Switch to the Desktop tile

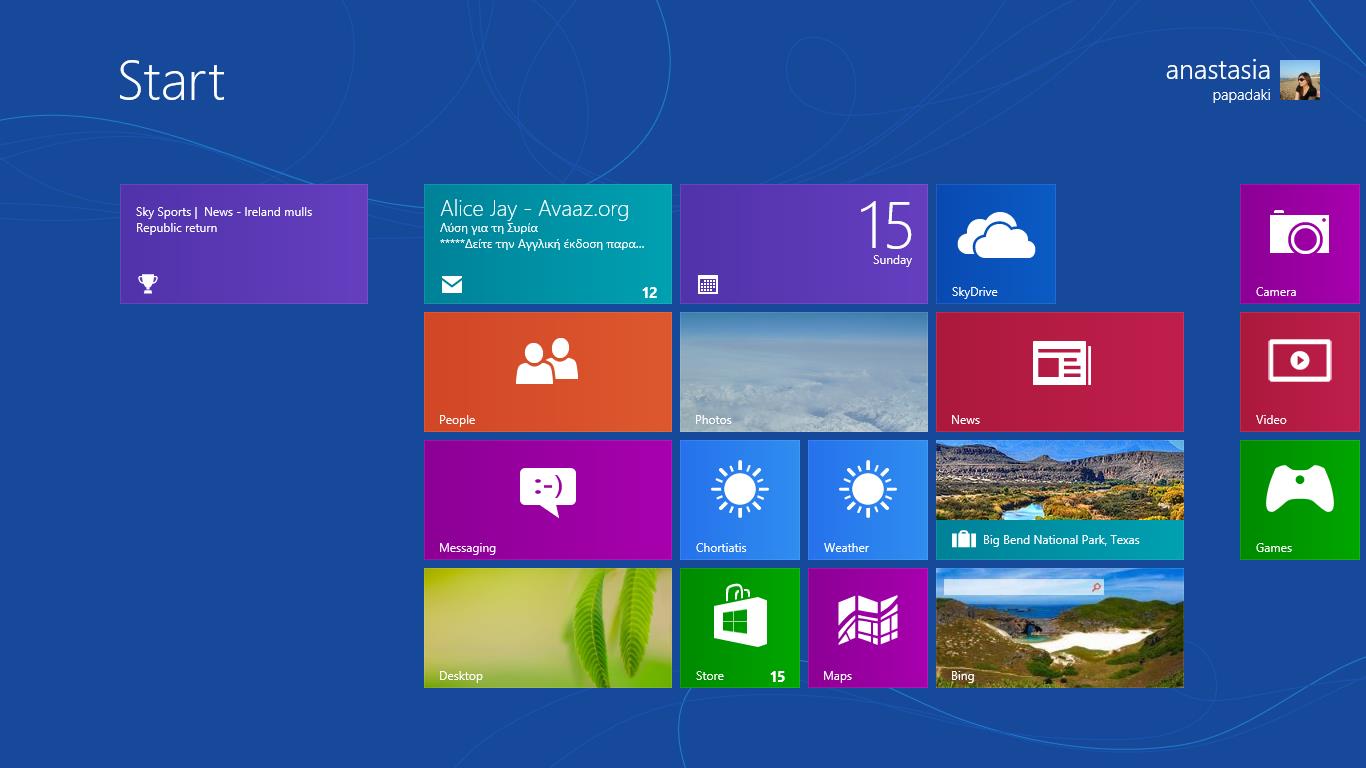[x=548, y=628]
